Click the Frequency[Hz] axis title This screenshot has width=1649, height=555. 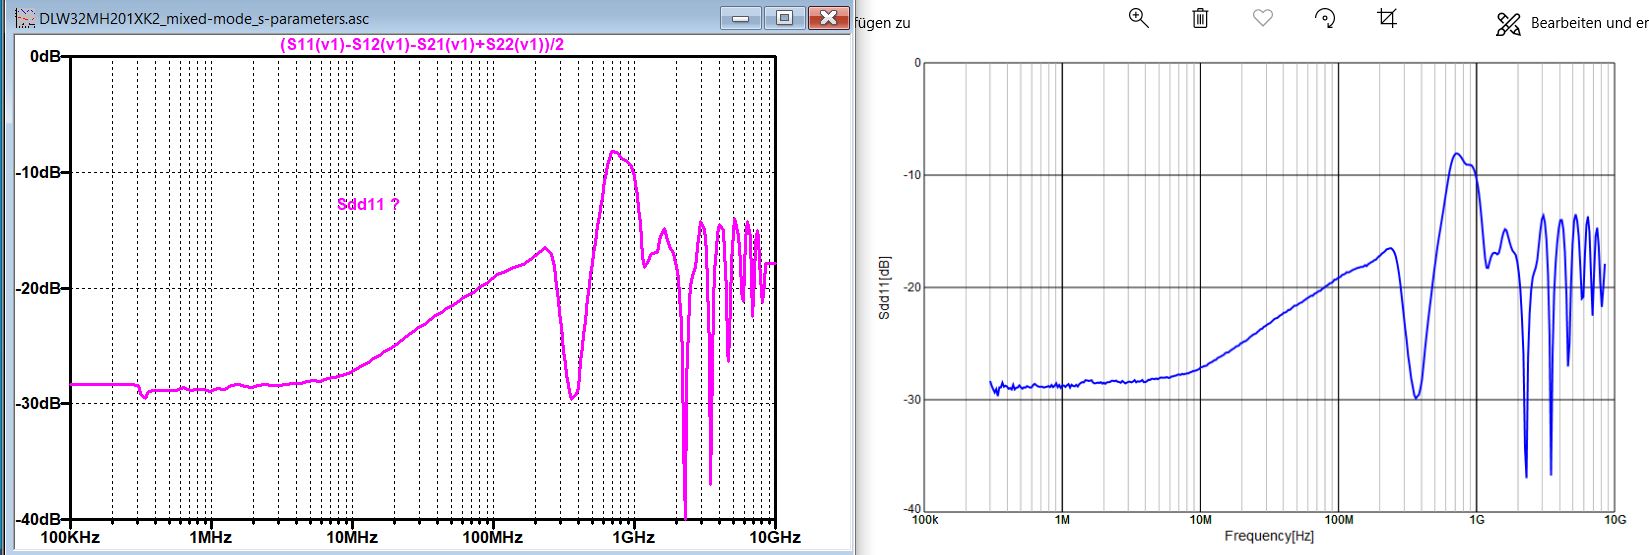tap(1269, 536)
